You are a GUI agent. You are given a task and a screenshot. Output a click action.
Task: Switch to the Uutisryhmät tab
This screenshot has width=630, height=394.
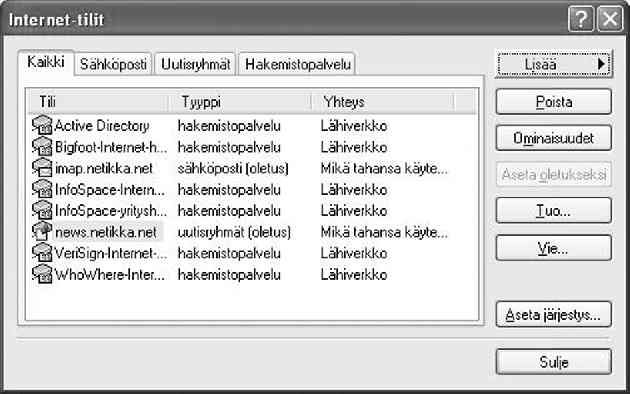click(x=195, y=64)
